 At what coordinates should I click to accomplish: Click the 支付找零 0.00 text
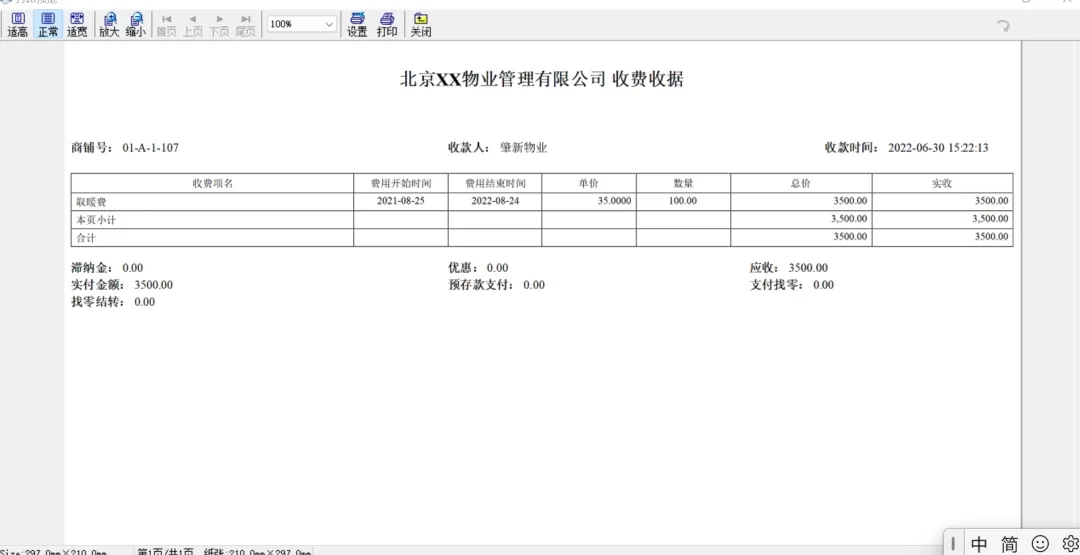point(792,284)
